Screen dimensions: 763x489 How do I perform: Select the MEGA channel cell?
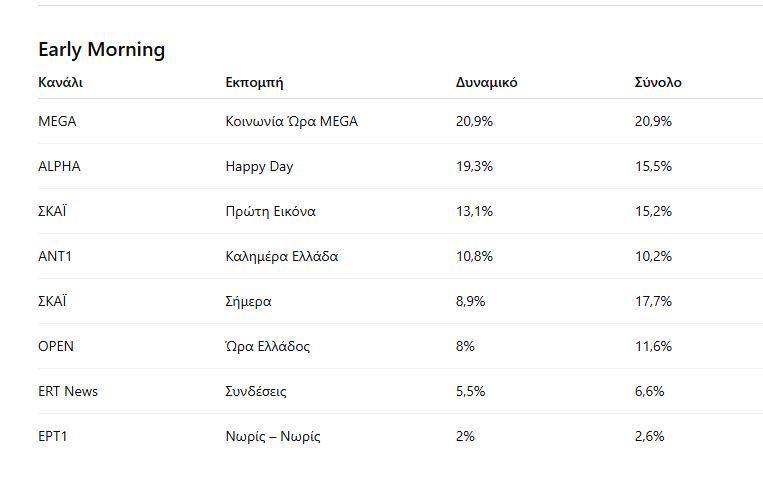click(x=57, y=121)
